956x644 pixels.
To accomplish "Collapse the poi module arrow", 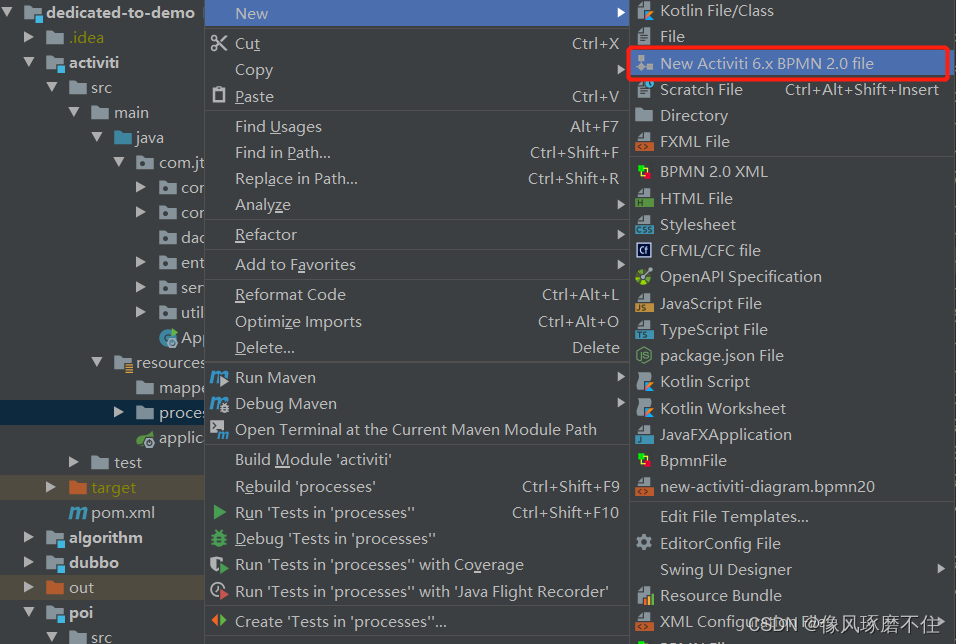I will (29, 612).
